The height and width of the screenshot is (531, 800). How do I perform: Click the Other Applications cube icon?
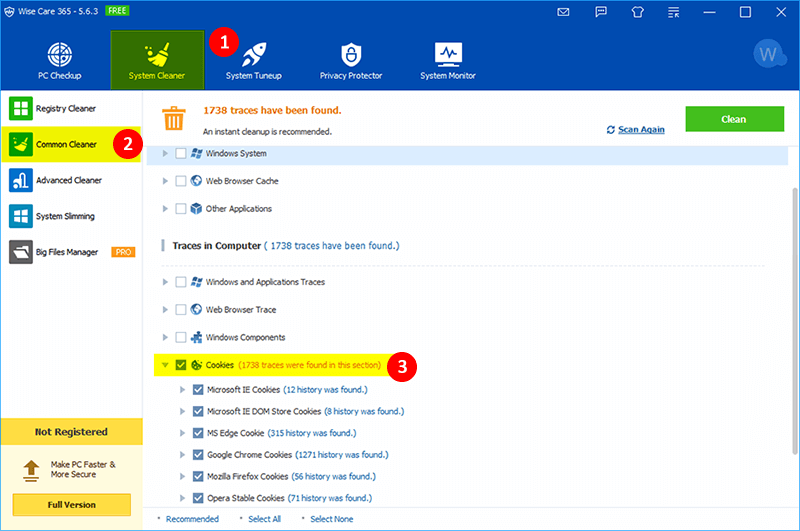point(196,209)
